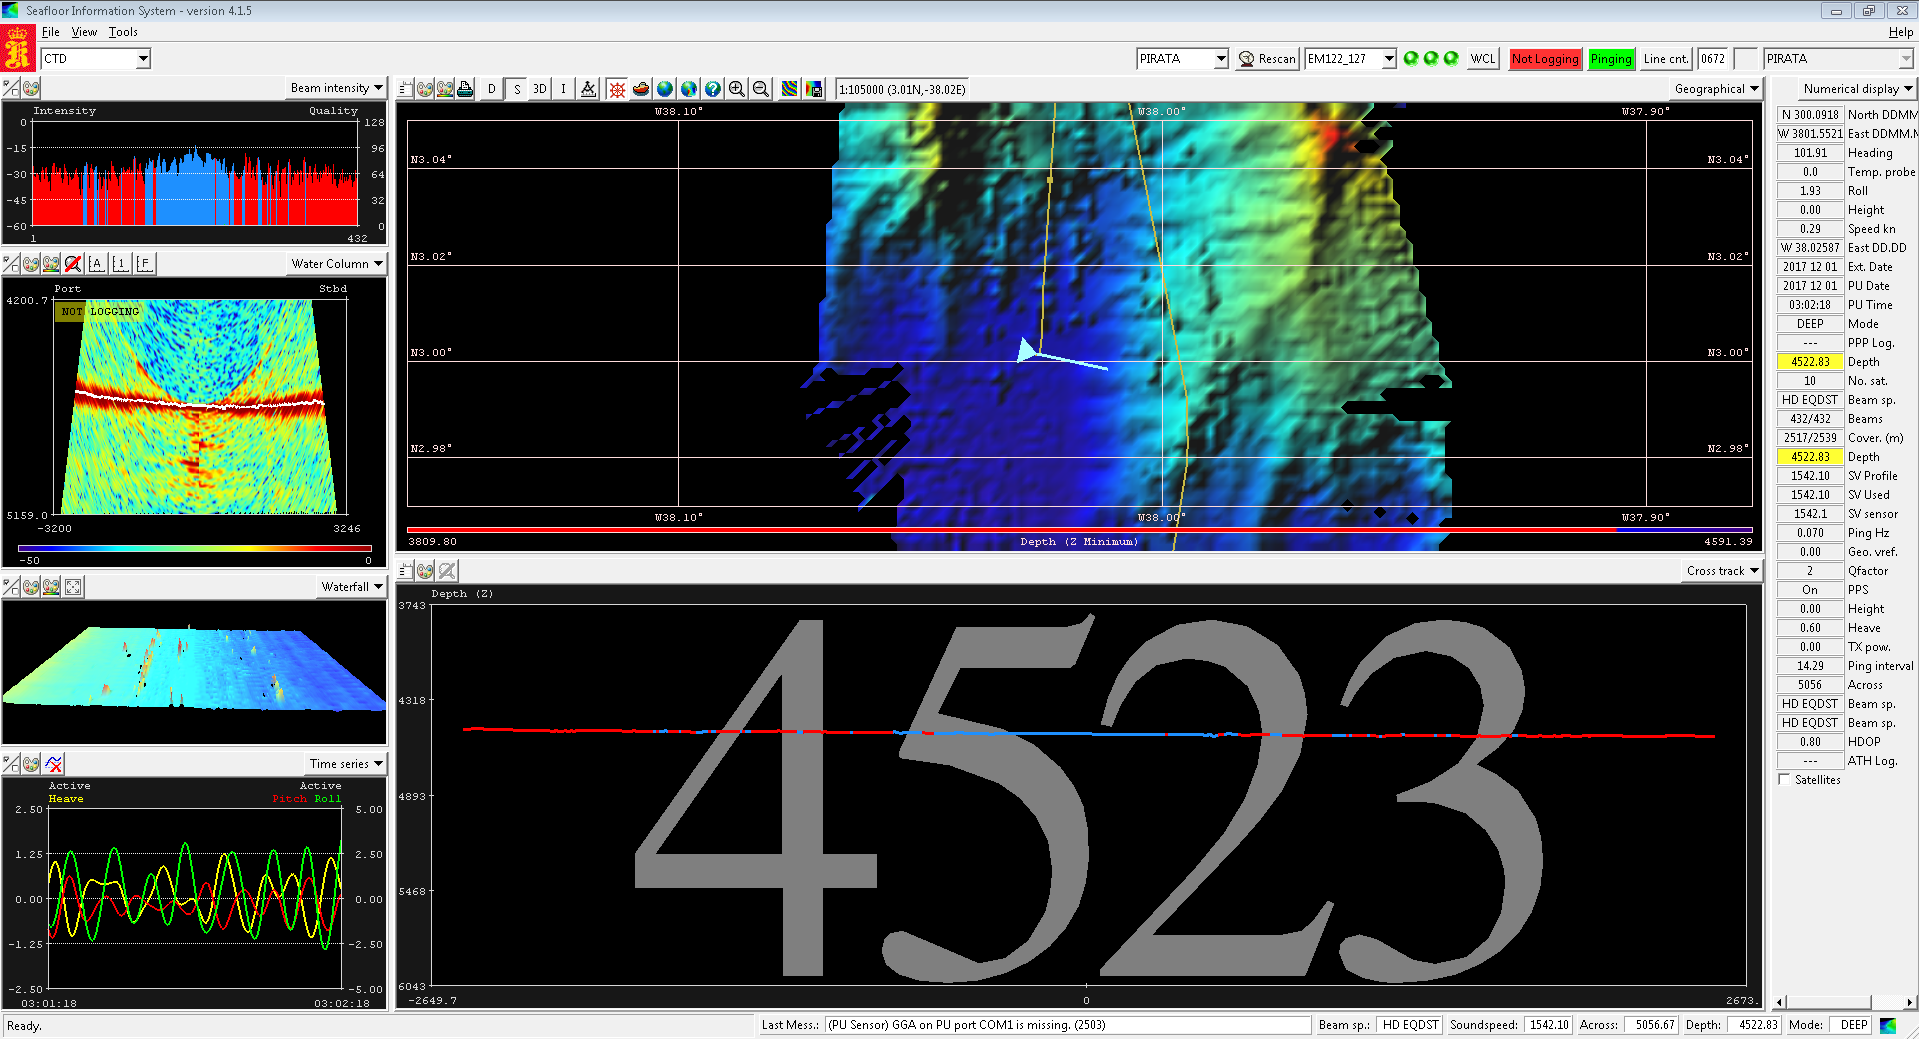Click the 'Last Mess.' status message field

click(x=1068, y=1025)
